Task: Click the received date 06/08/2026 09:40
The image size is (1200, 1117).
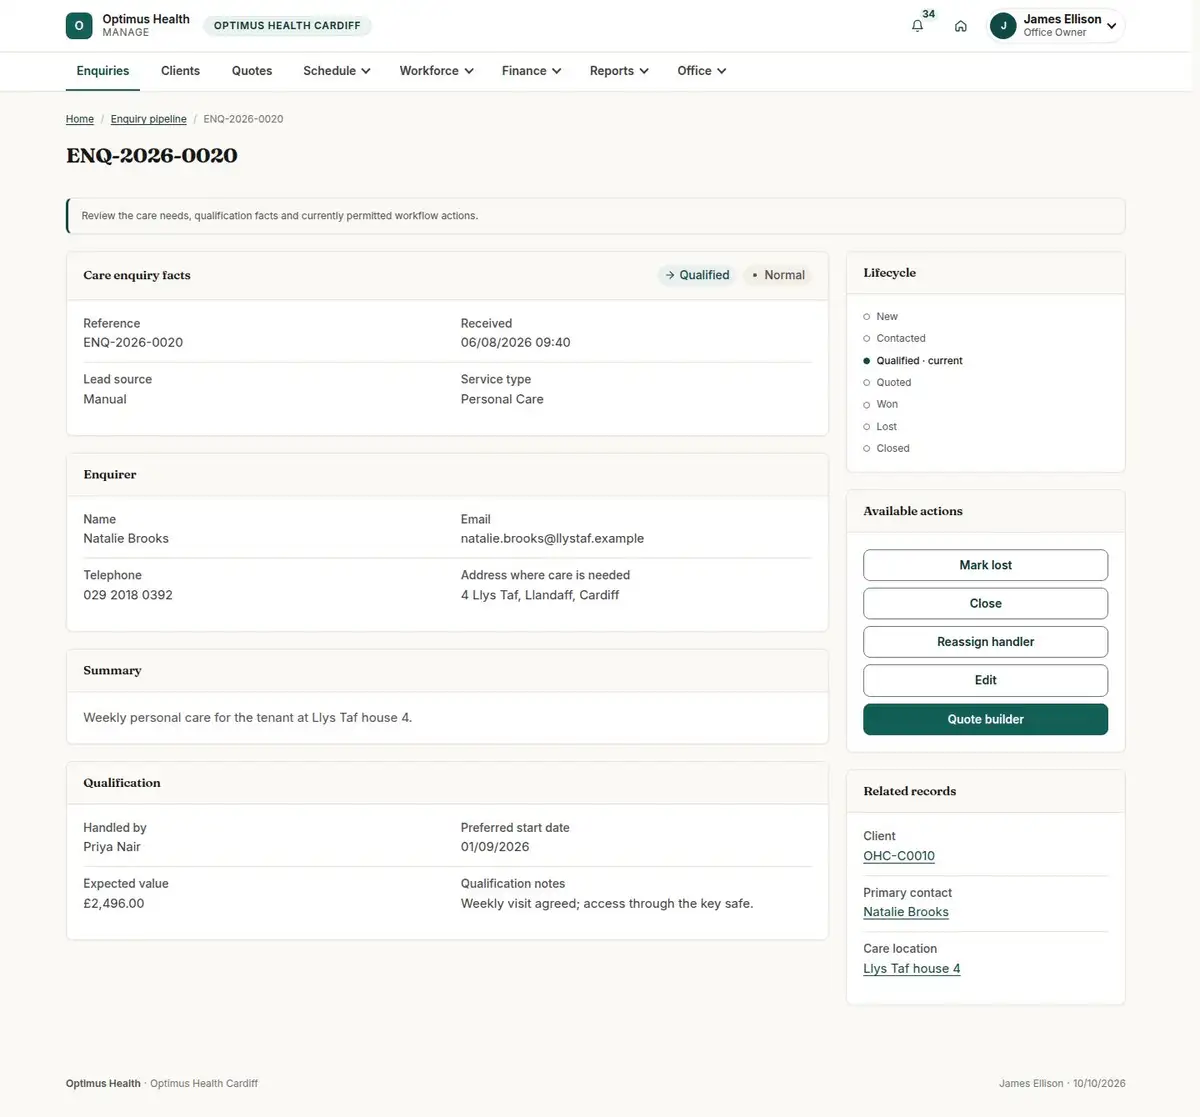Action: [516, 342]
